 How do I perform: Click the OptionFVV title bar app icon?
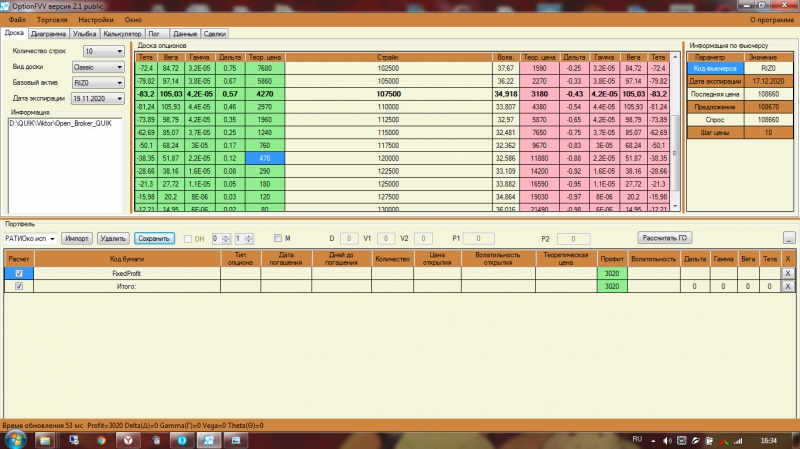click(5, 6)
